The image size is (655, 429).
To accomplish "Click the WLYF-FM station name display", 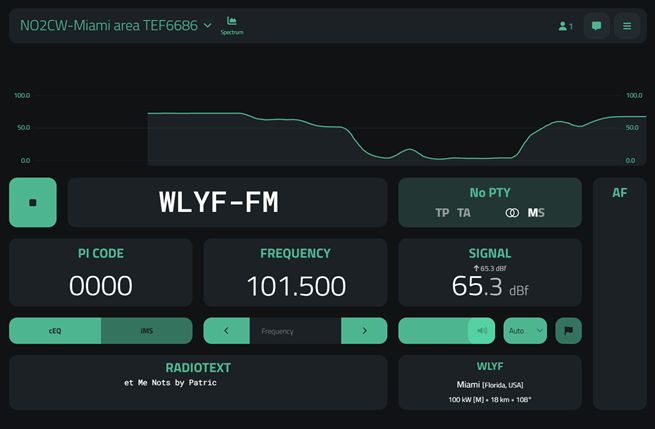I will pos(227,203).
